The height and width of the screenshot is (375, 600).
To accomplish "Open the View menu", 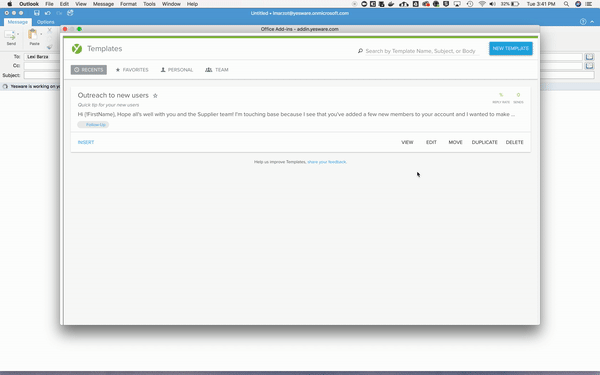I will [81, 4].
